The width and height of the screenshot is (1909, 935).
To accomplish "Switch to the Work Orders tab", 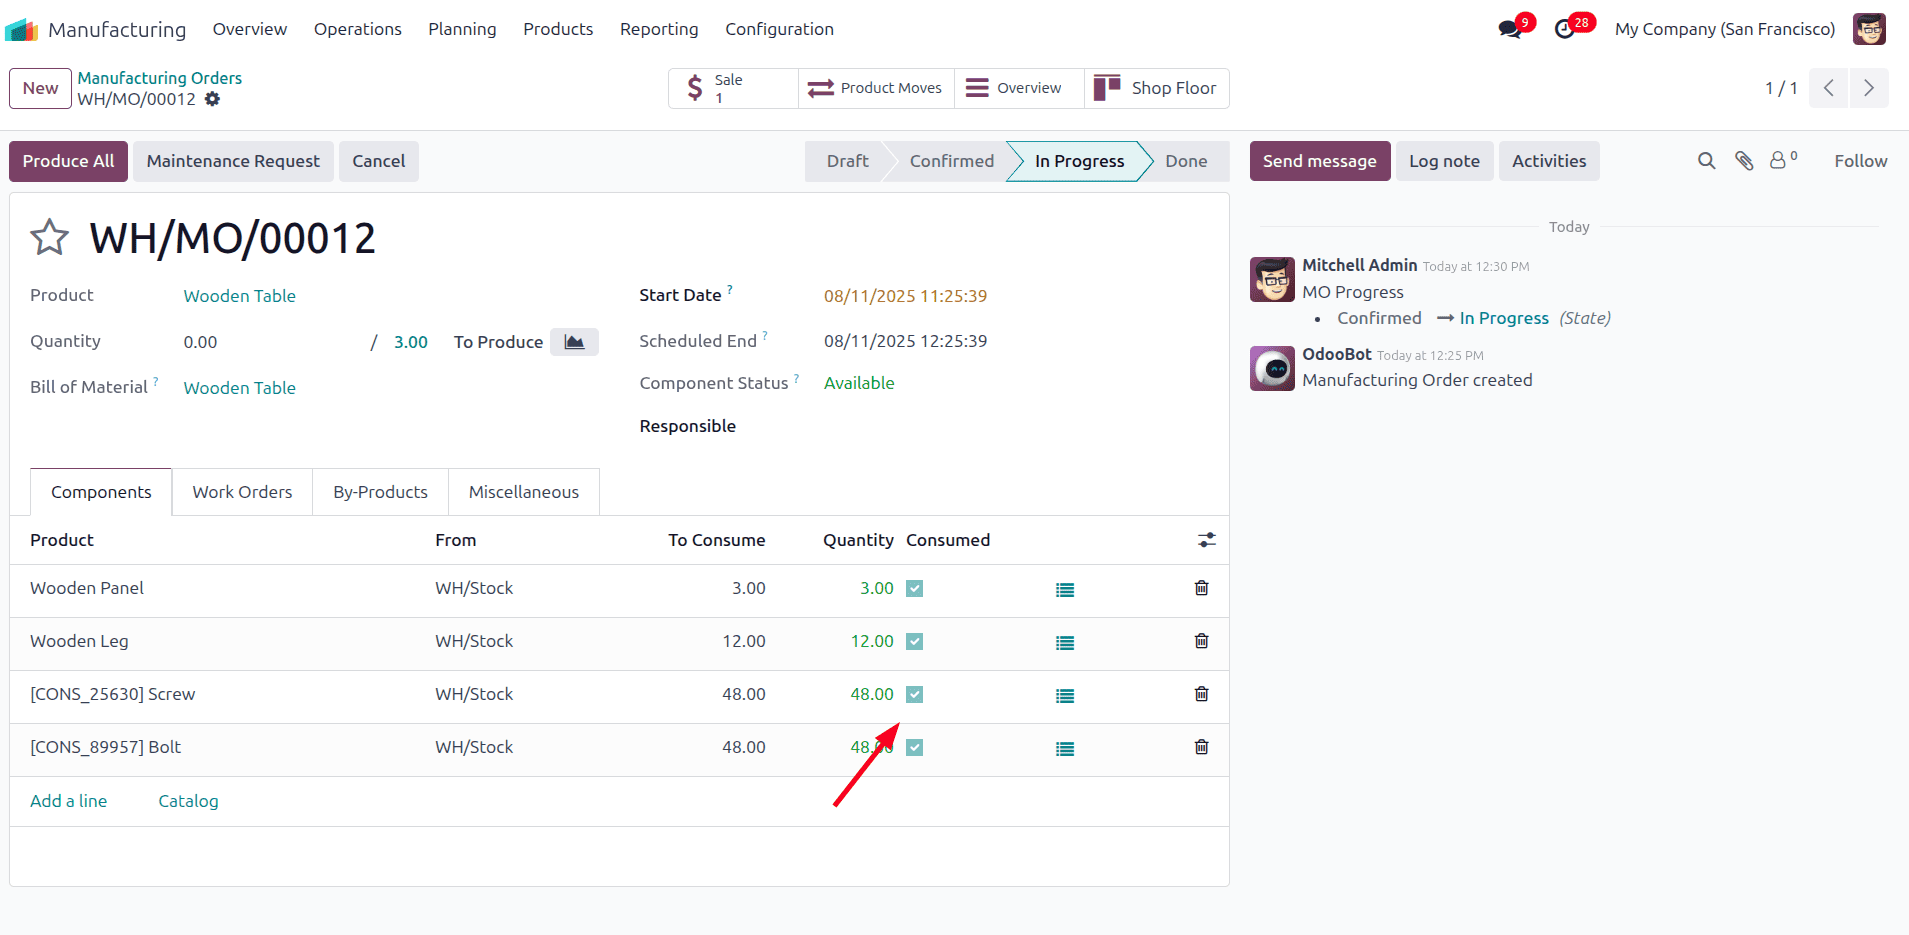I will point(242,492).
